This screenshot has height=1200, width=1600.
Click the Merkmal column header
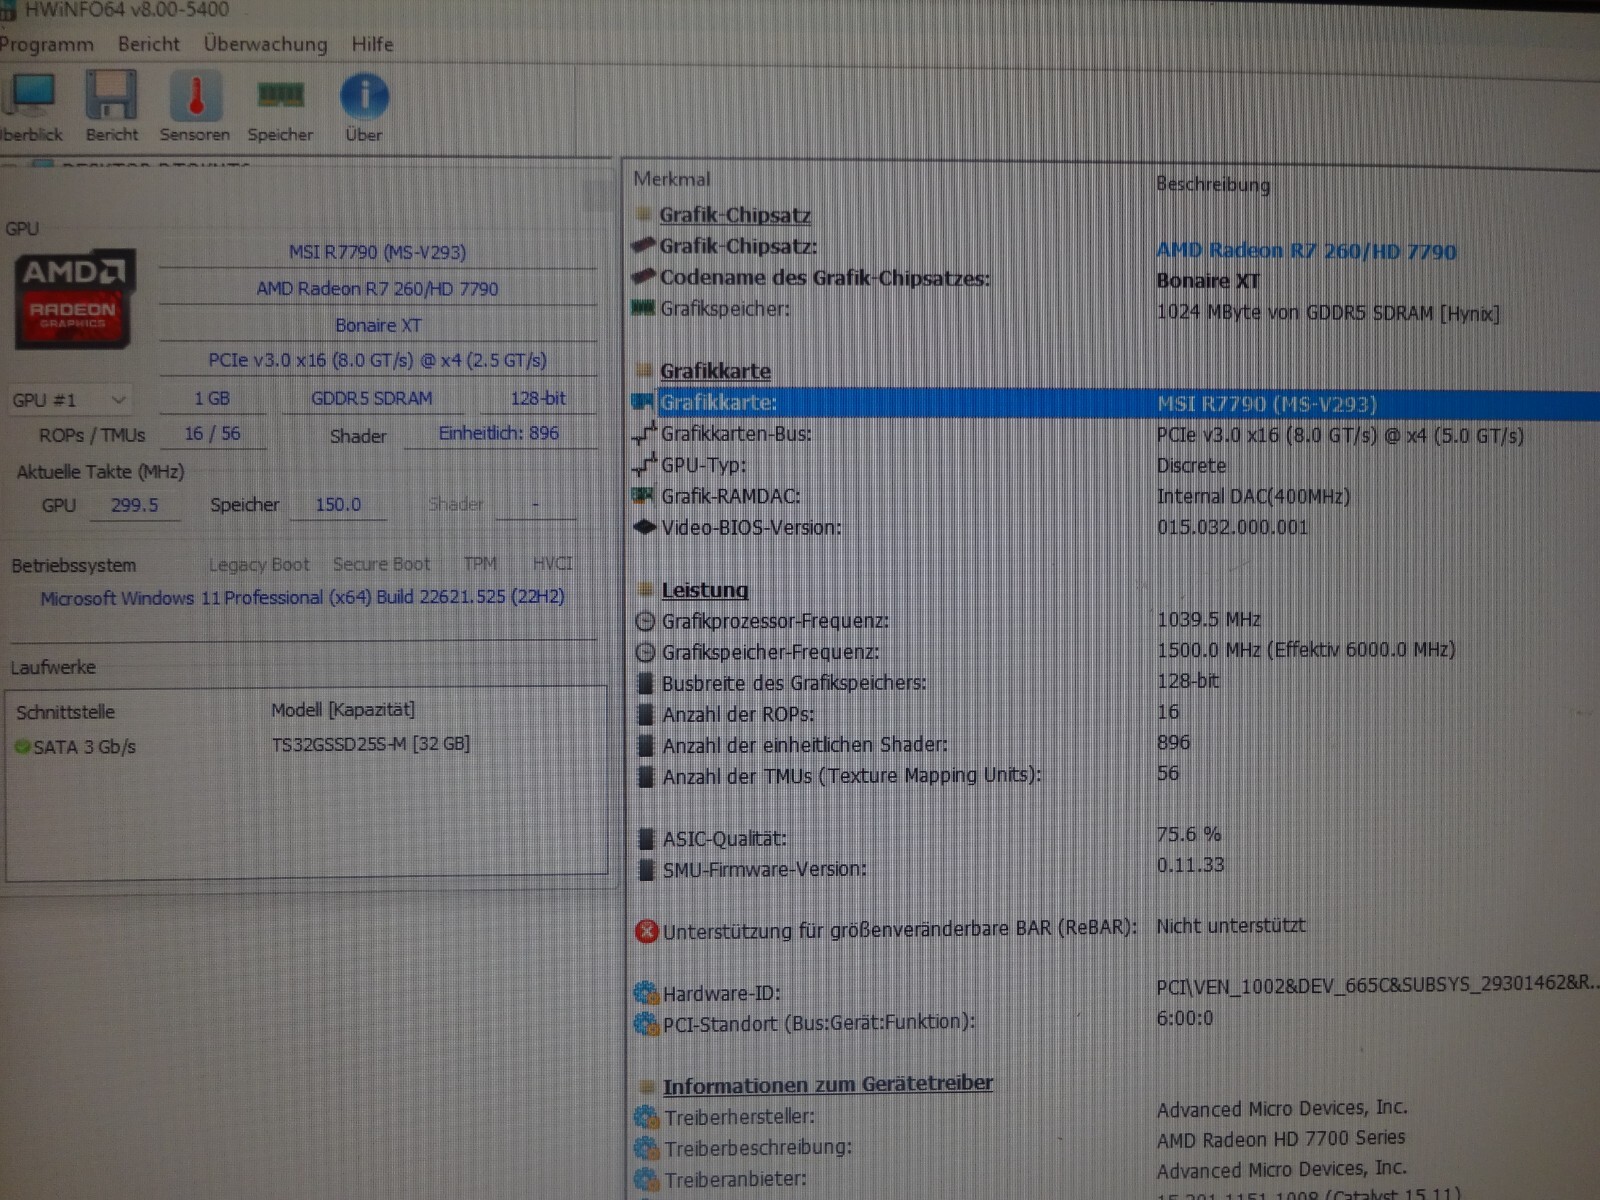672,179
